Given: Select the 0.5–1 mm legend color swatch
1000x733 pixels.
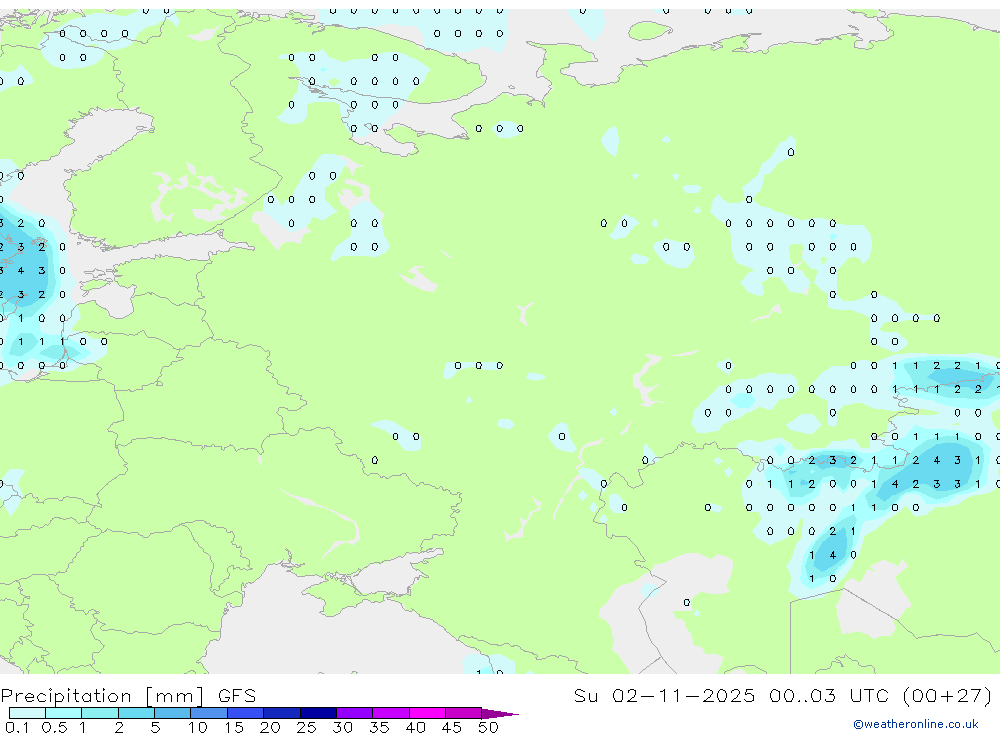Looking at the screenshot, I should click(63, 713).
